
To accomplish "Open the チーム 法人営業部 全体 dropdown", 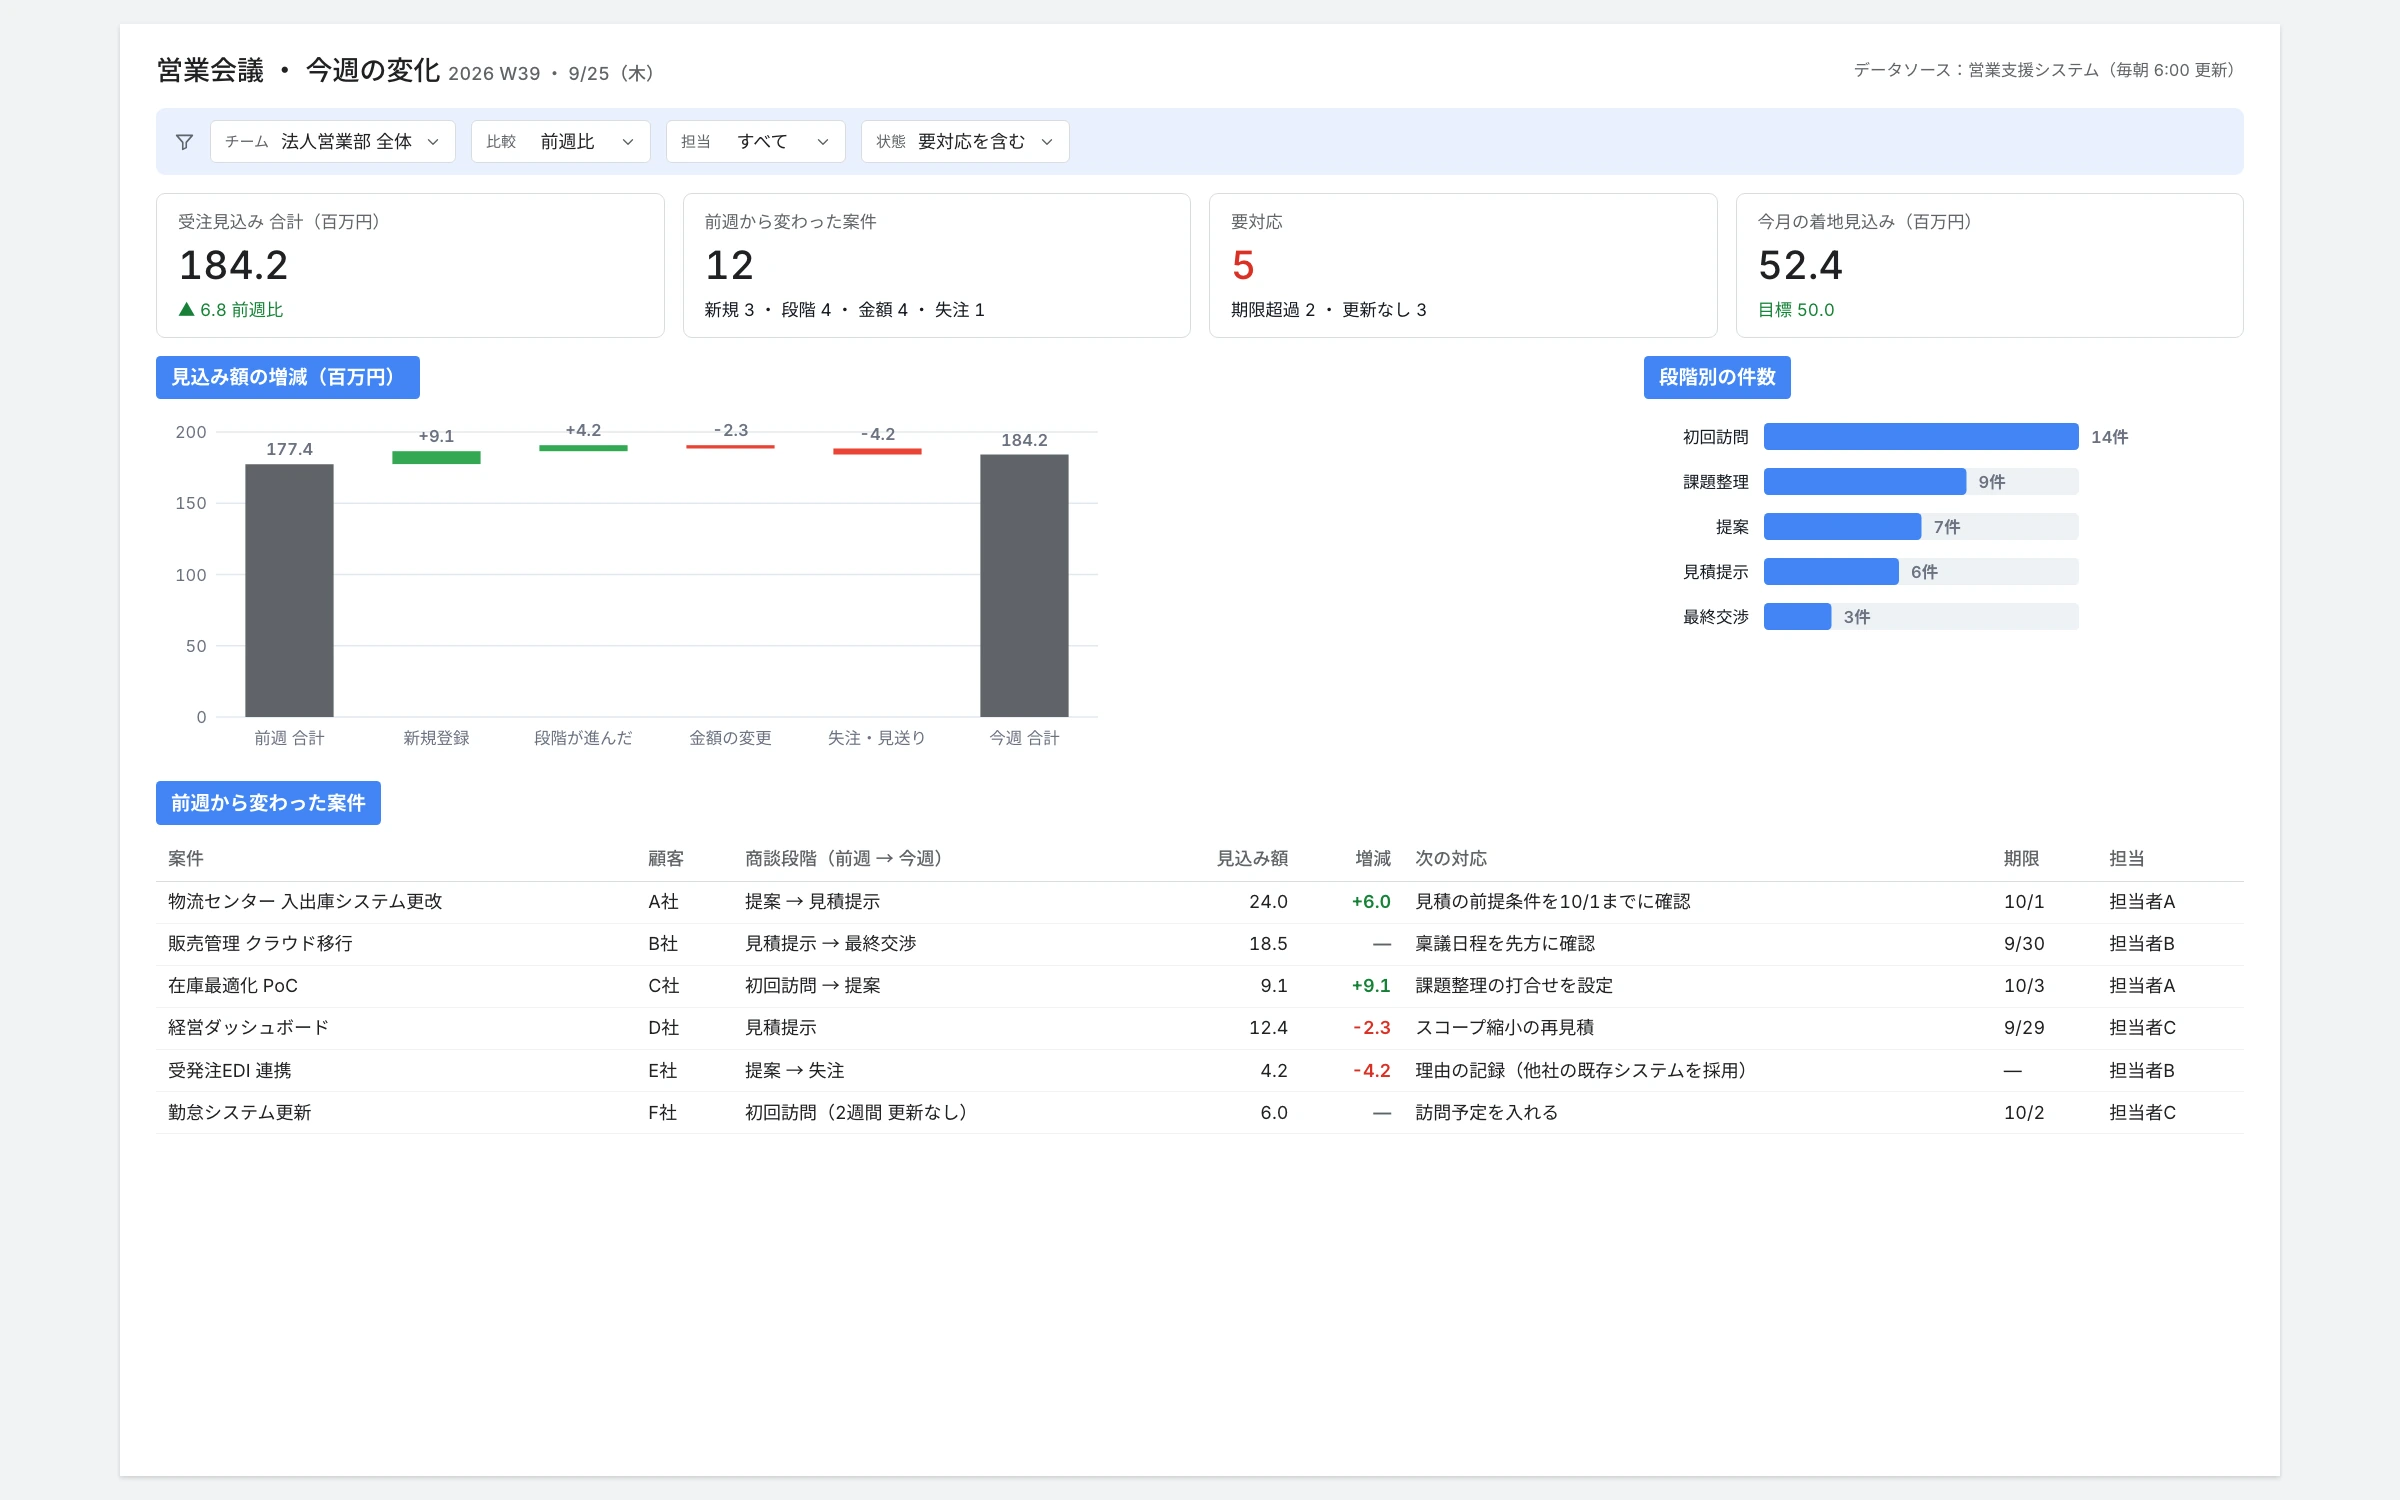I will coord(332,142).
